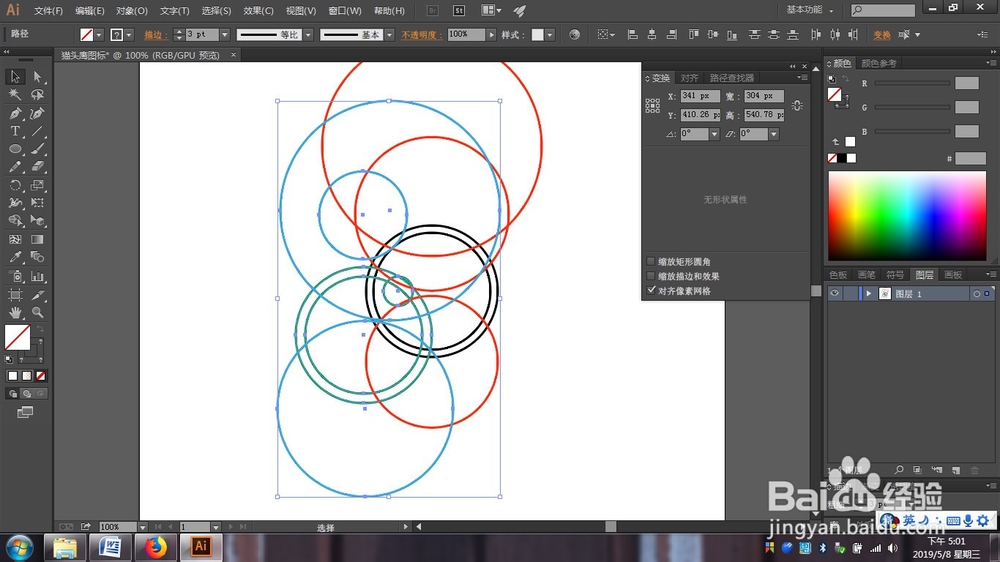Toggle visibility eye of 图层 1

[834, 293]
